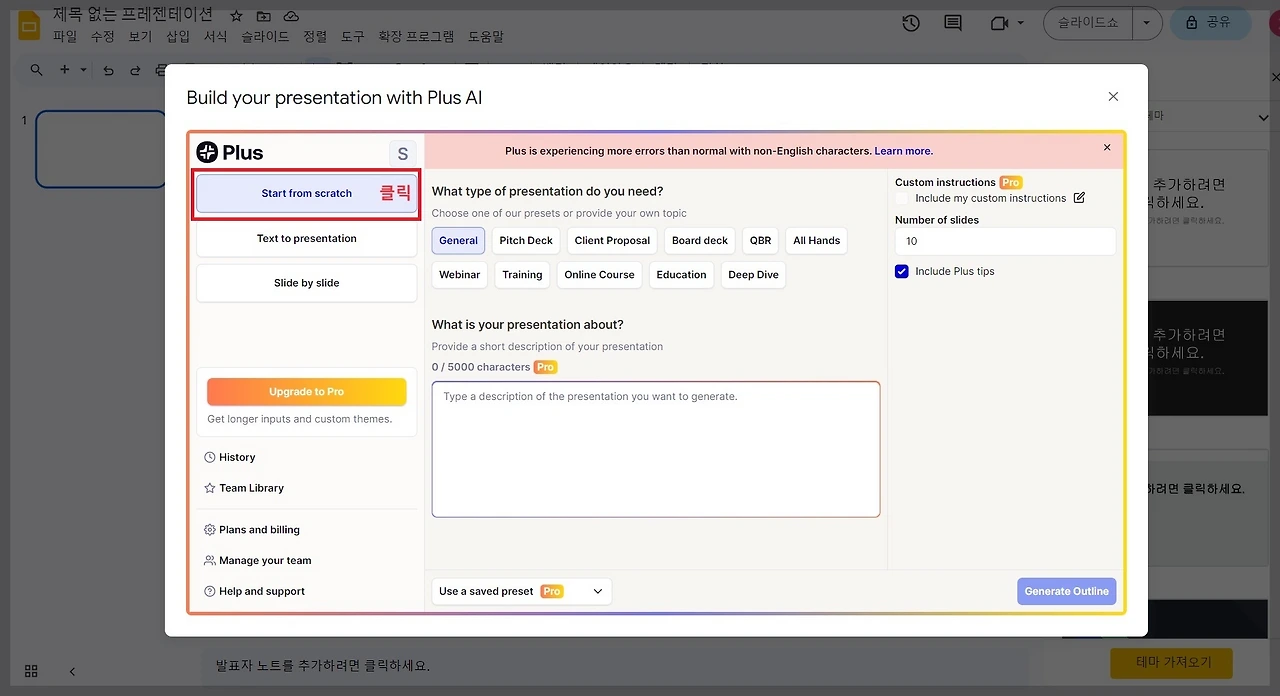The height and width of the screenshot is (696, 1280).
Task: Expand the meeting camera dropdown arrow
Action: point(1021,22)
